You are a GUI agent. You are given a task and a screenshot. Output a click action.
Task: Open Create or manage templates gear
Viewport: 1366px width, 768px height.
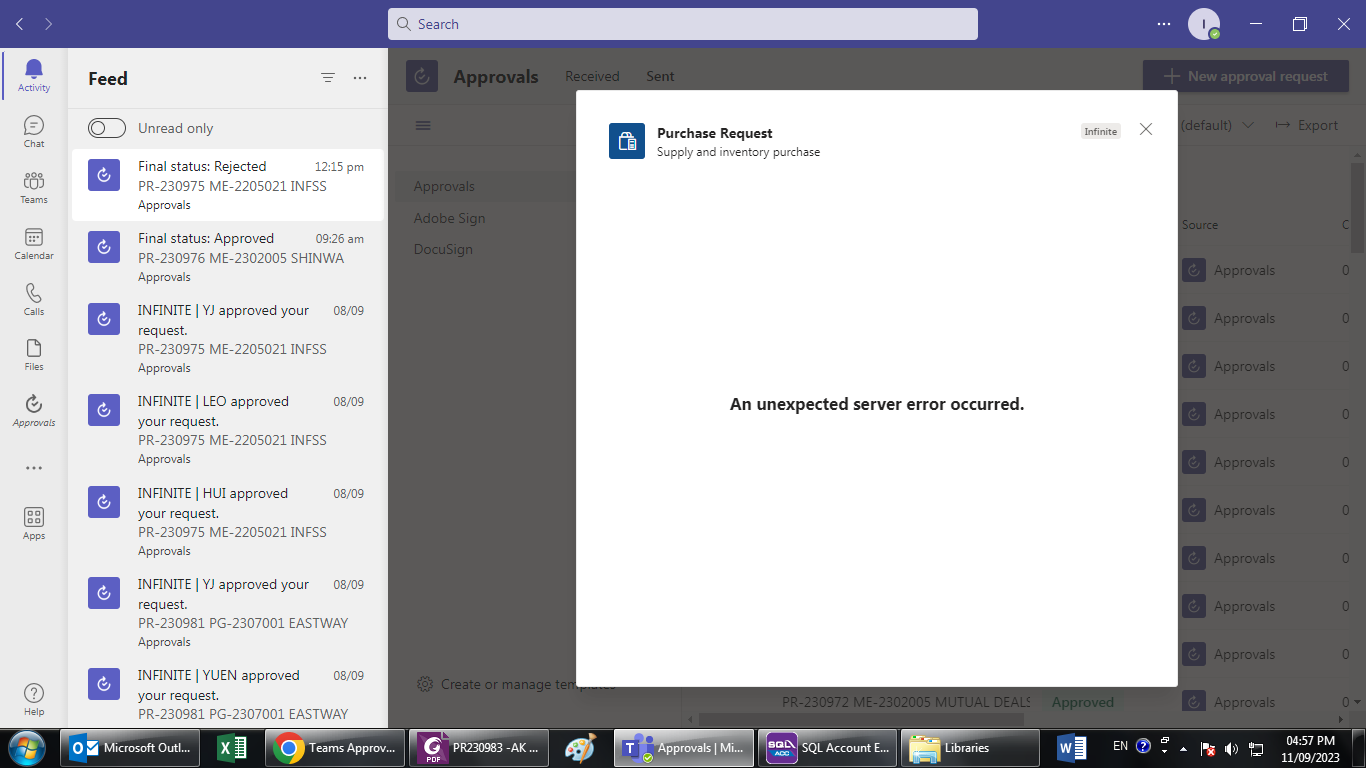pos(425,684)
